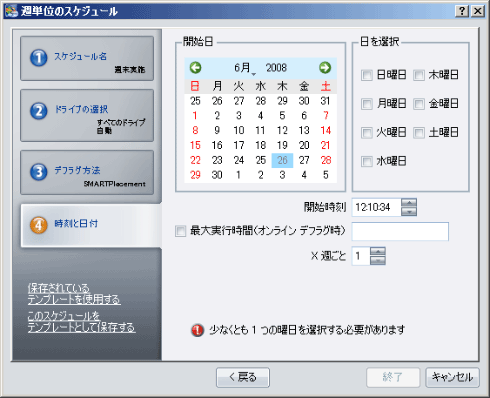Select June 14 in calendar
The height and width of the screenshot is (398, 490).
[x=326, y=130]
